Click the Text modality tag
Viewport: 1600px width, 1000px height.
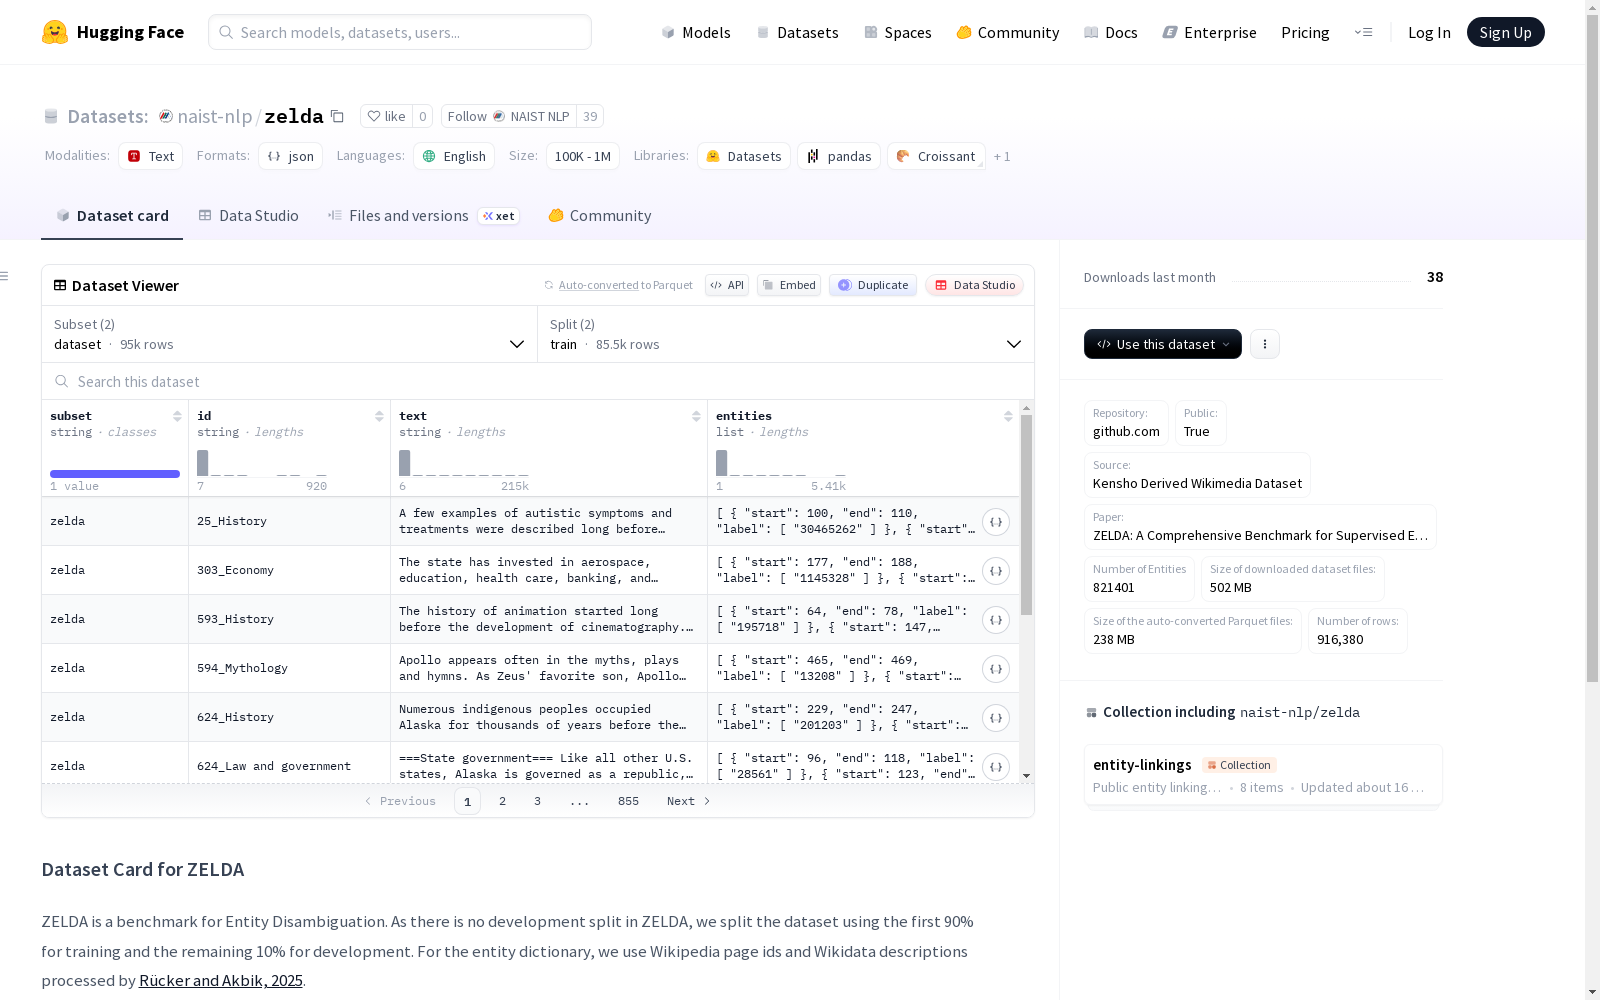pos(151,156)
